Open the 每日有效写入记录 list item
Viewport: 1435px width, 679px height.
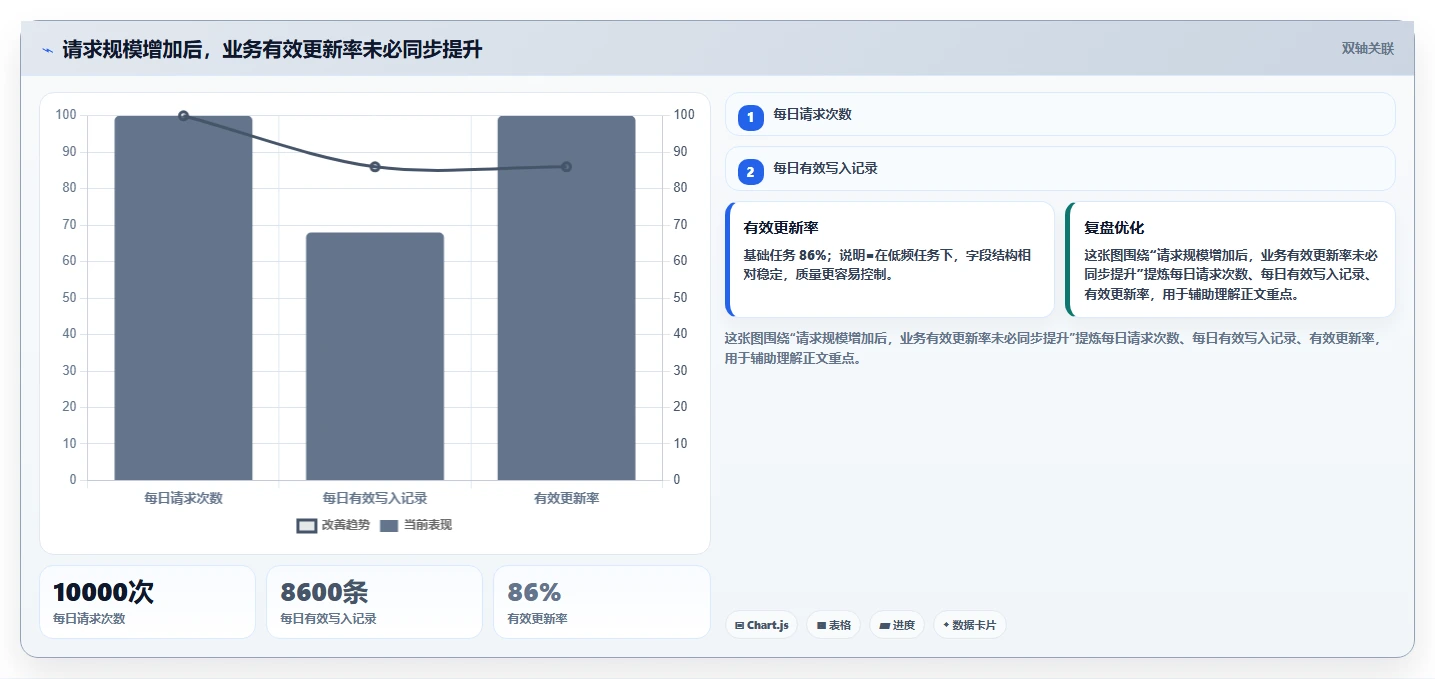pos(1060,168)
